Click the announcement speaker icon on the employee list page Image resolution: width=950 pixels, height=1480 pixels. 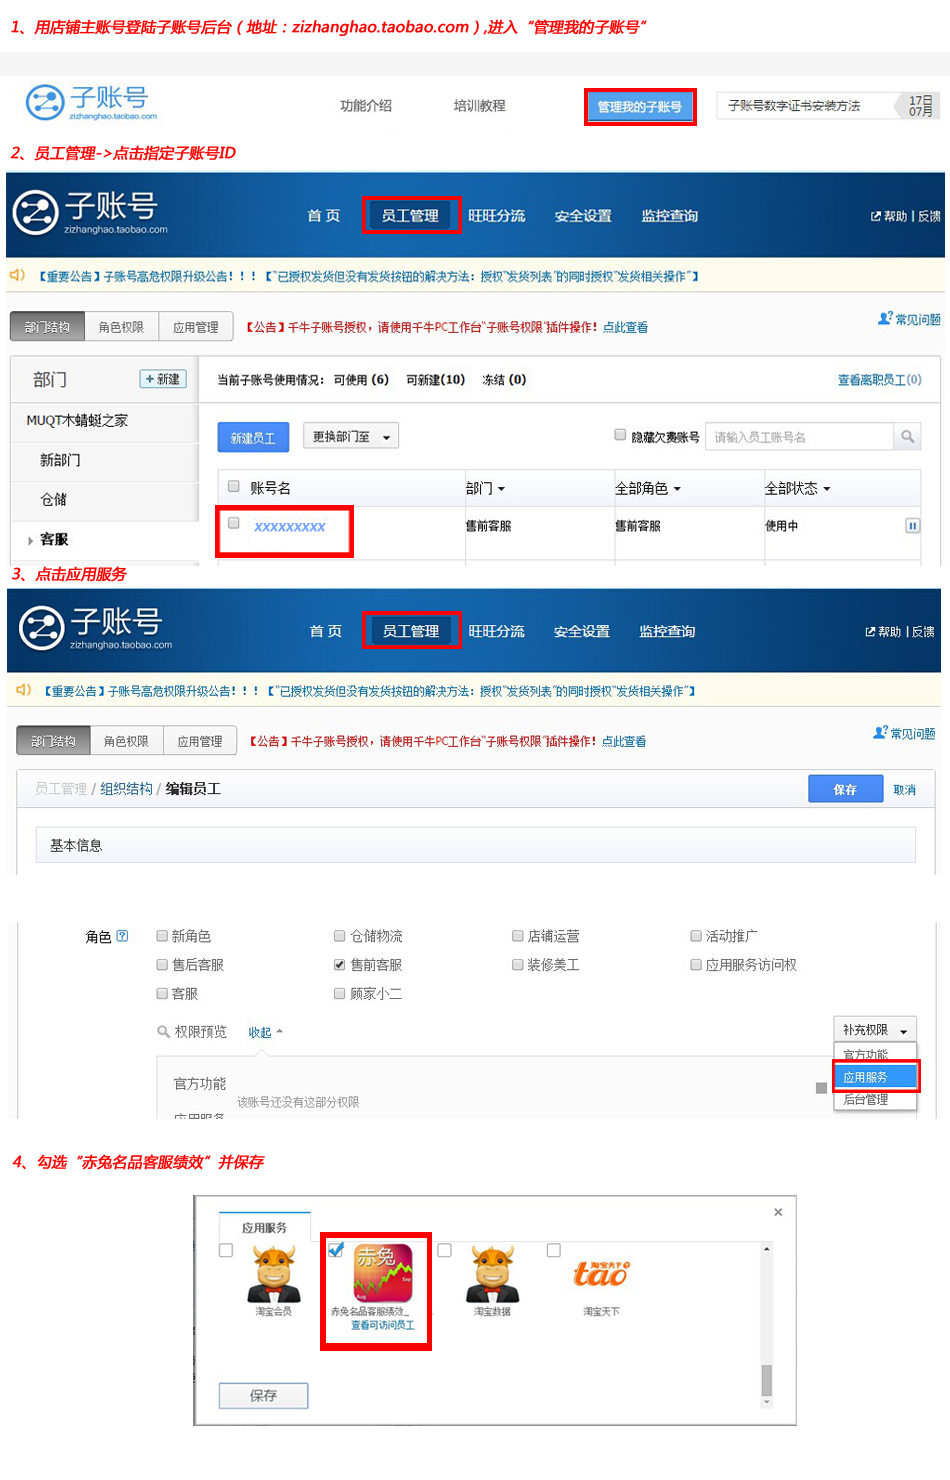pyautogui.click(x=17, y=275)
